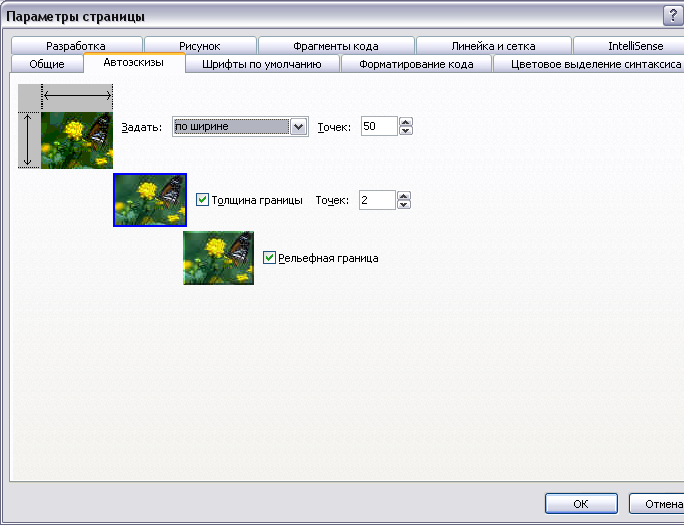Confirm settings with the ОК button
Screen dimensions: 684x525
(x=581, y=504)
